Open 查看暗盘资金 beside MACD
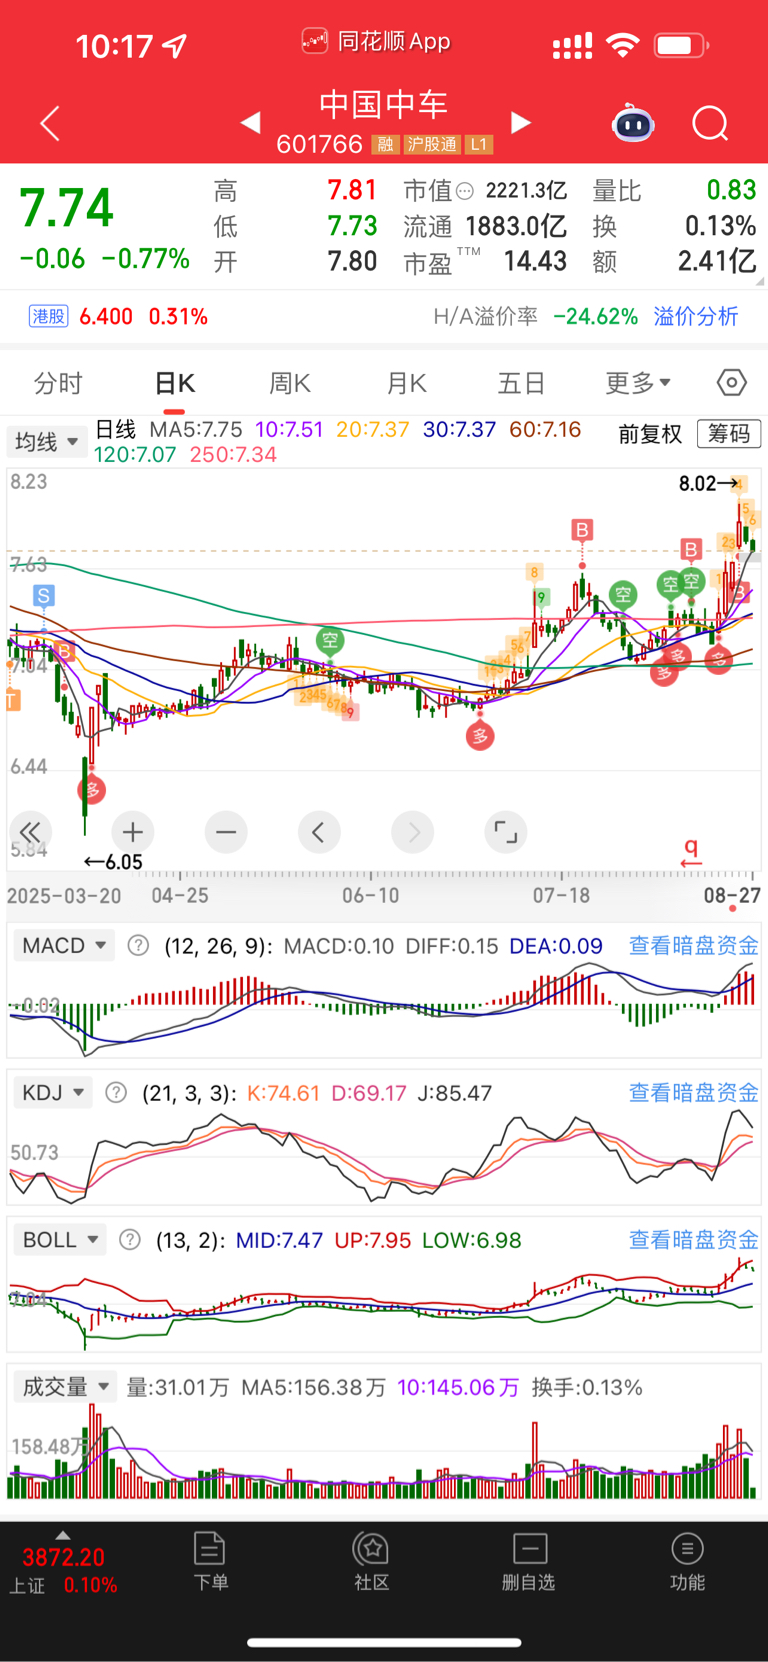The width and height of the screenshot is (768, 1662). click(693, 945)
